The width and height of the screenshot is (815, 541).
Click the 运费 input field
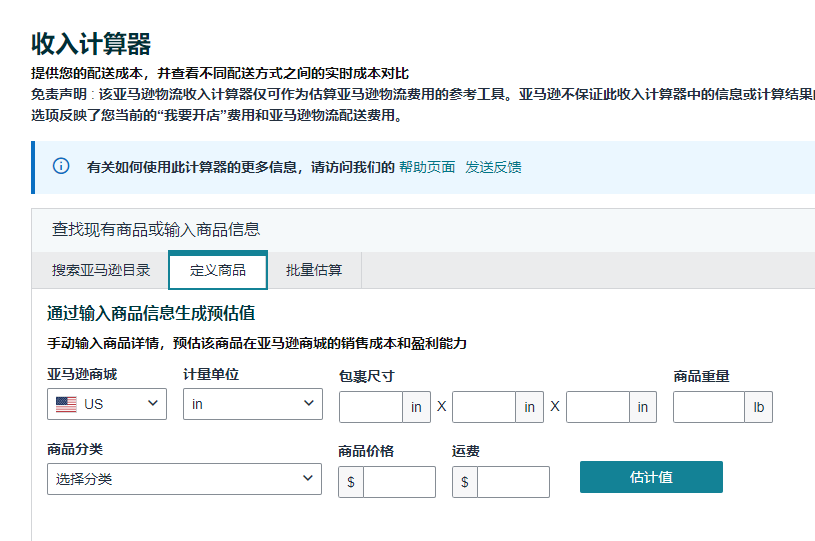point(513,482)
